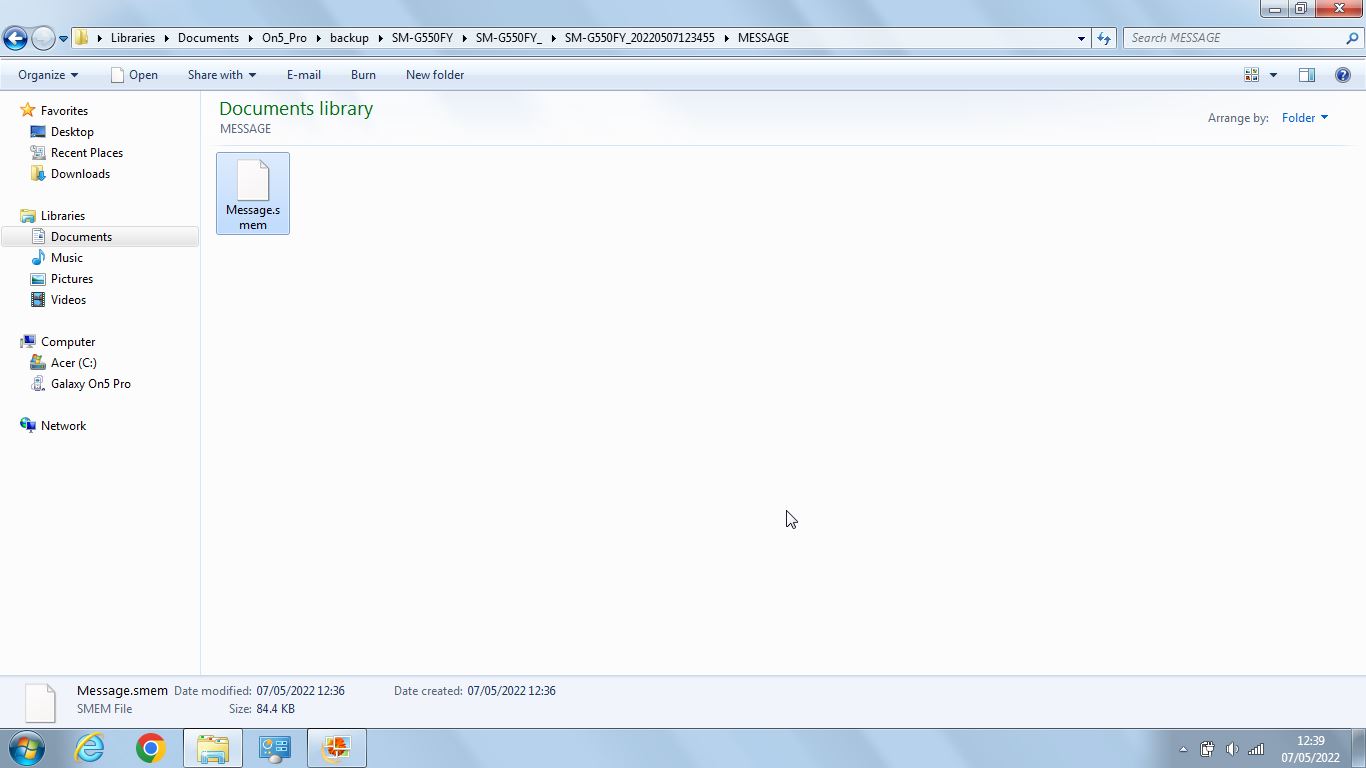Switch to the orange app on the taskbar

point(337,748)
